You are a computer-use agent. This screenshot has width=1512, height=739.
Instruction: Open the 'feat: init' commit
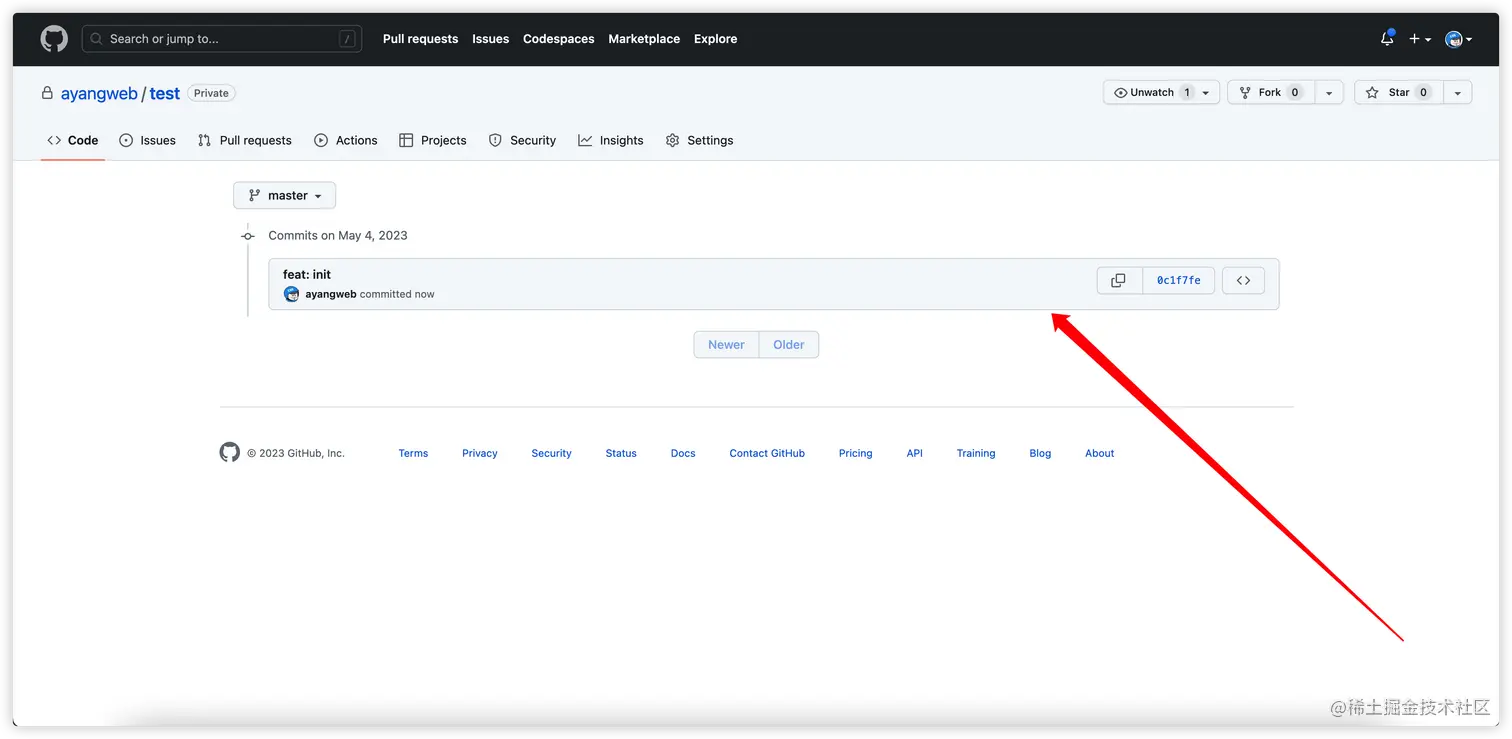tap(307, 274)
